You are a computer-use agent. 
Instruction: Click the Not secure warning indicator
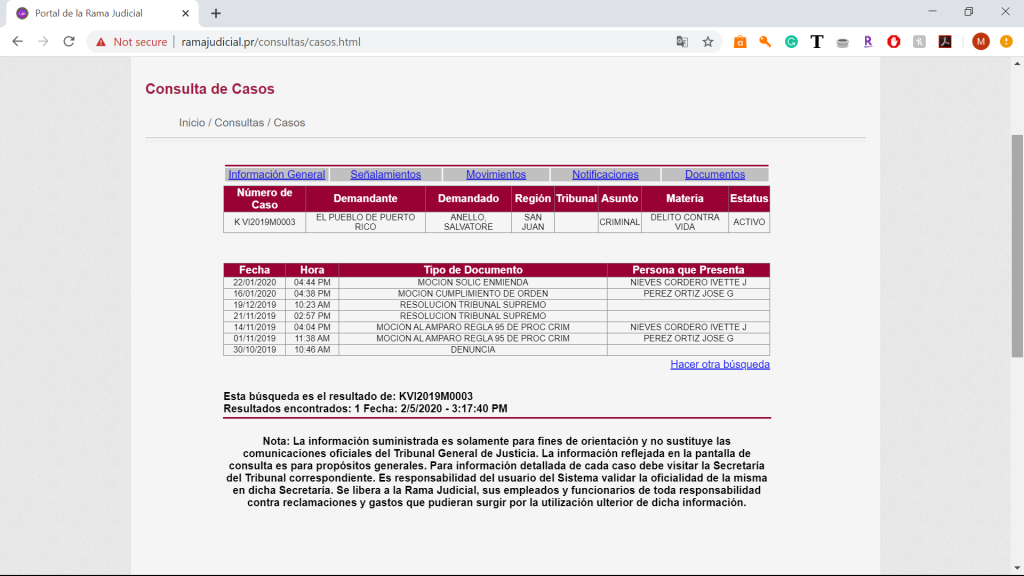click(x=129, y=42)
